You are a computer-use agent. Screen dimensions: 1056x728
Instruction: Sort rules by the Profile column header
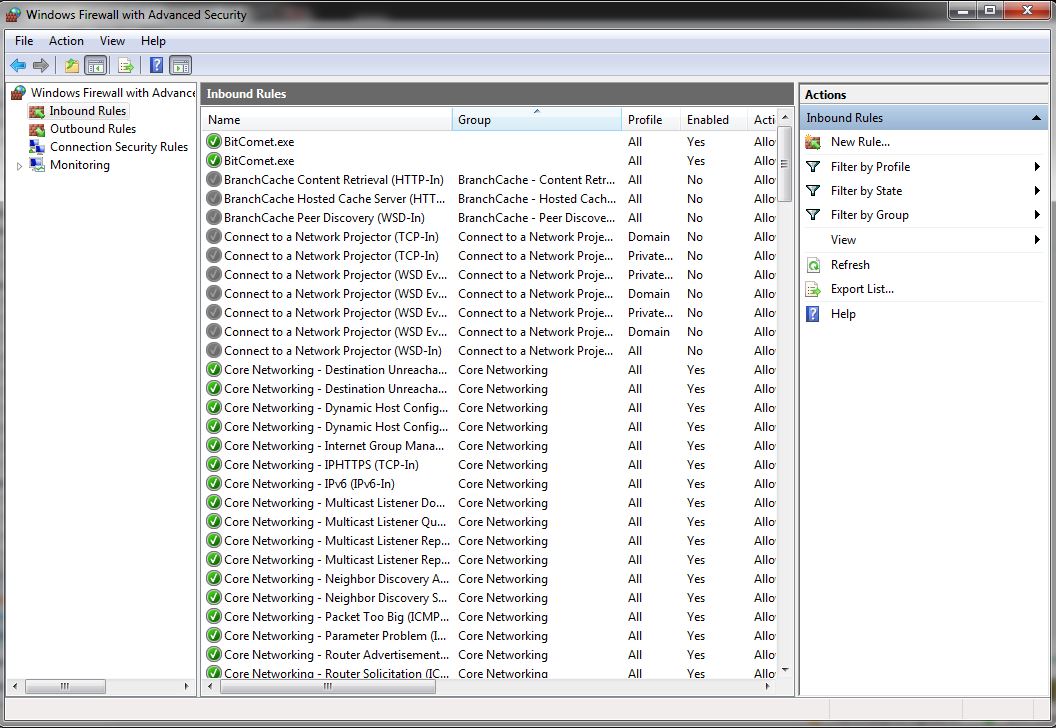[651, 120]
